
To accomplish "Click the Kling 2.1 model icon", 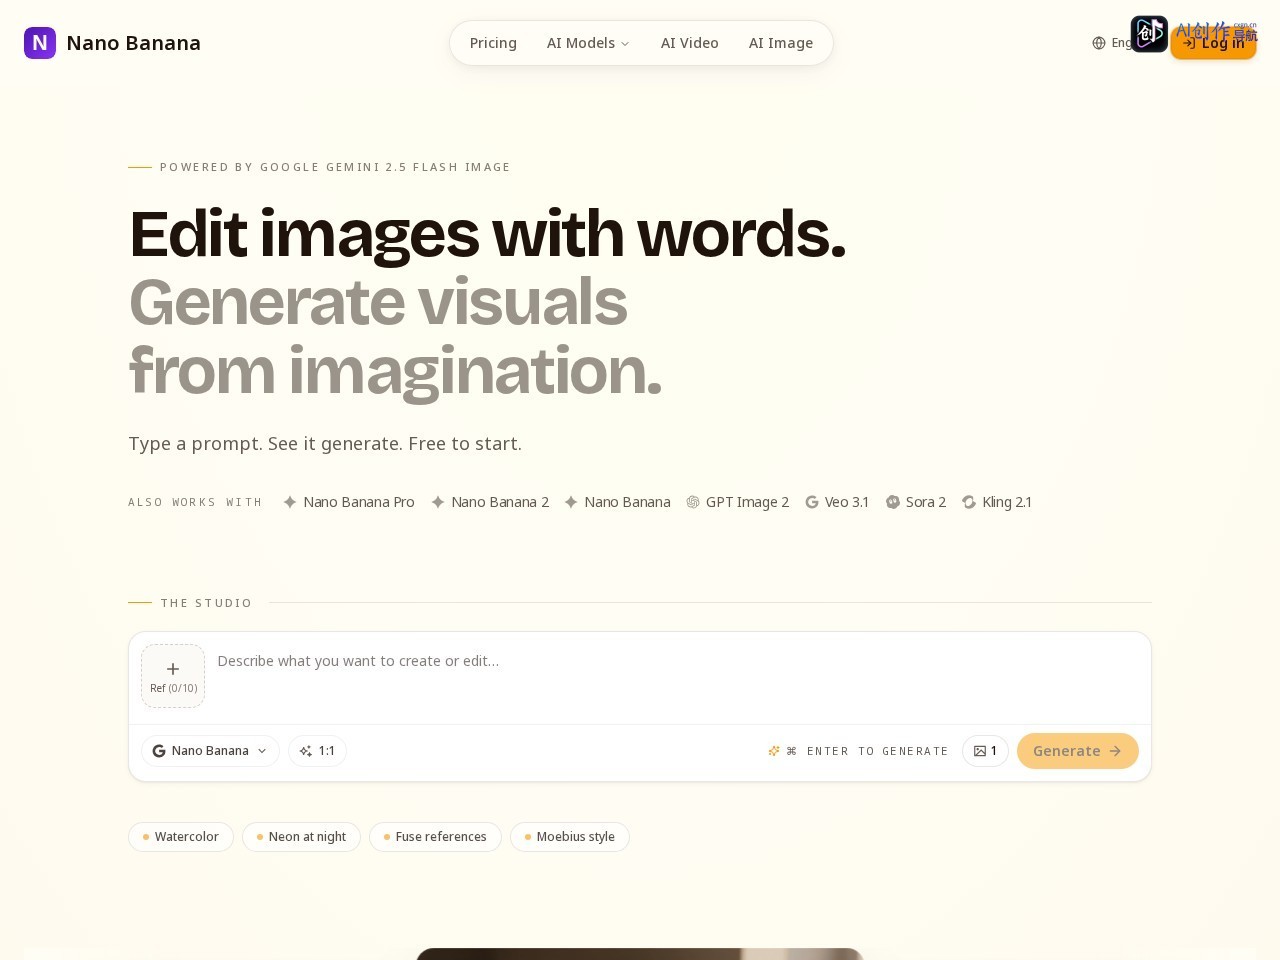I will pyautogui.click(x=969, y=502).
